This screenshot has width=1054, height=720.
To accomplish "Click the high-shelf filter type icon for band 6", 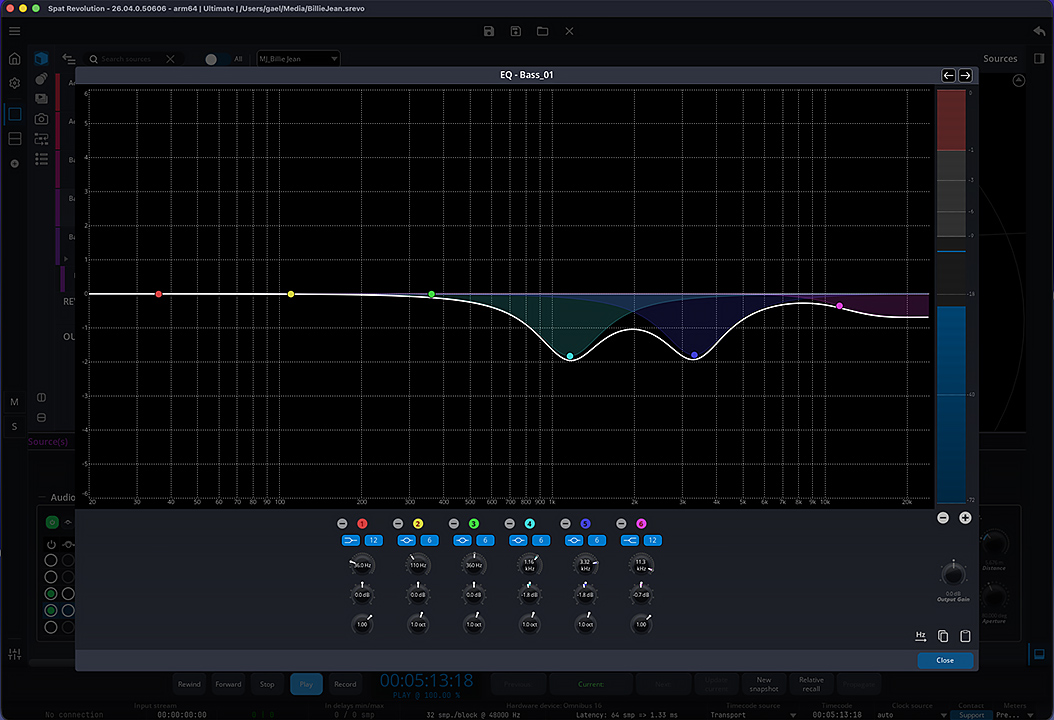I will (x=630, y=540).
